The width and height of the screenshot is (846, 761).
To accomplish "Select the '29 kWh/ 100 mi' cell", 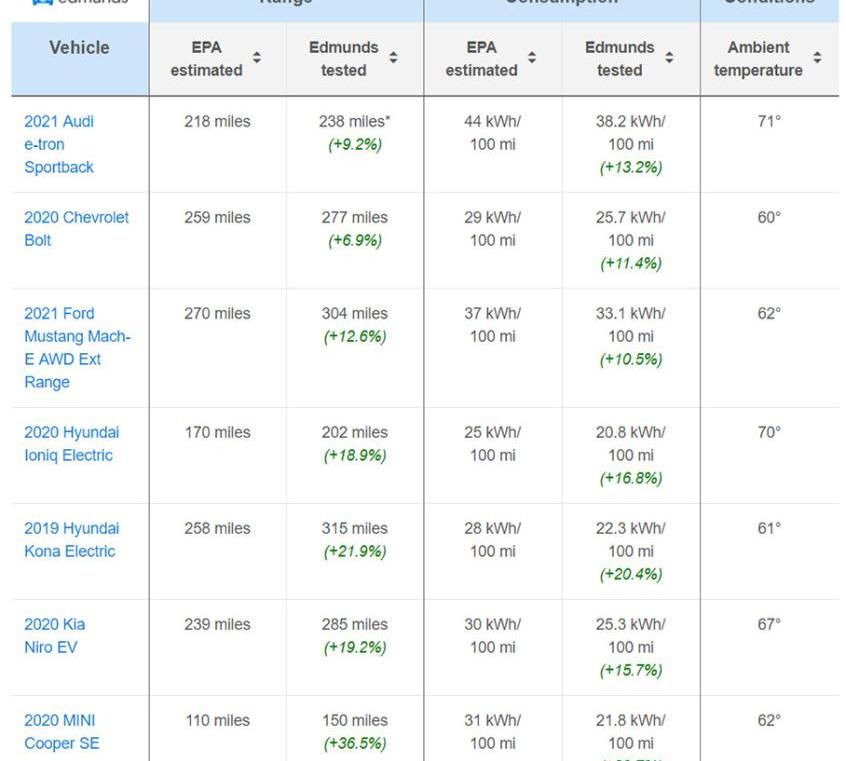I will pos(493,229).
